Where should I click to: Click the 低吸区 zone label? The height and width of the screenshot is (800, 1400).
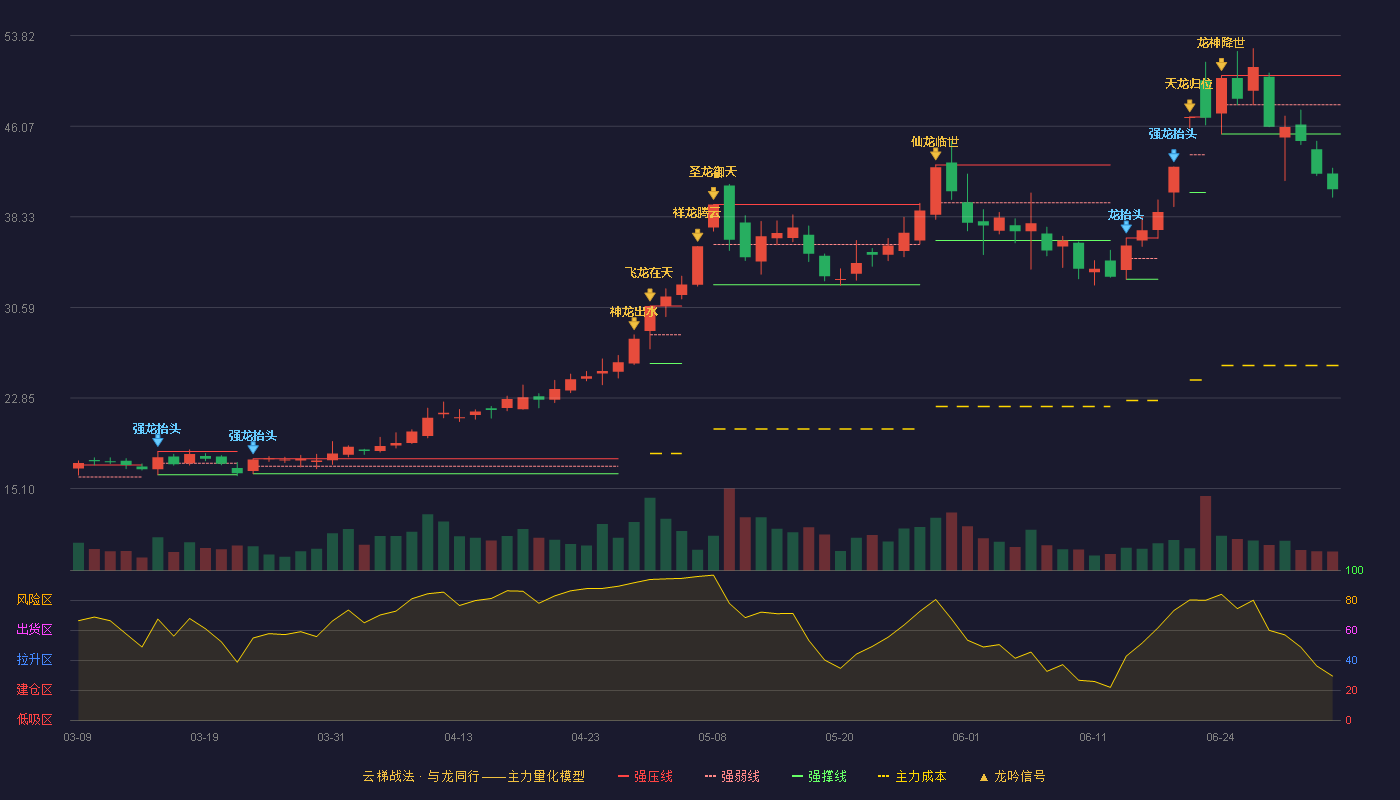(34, 719)
